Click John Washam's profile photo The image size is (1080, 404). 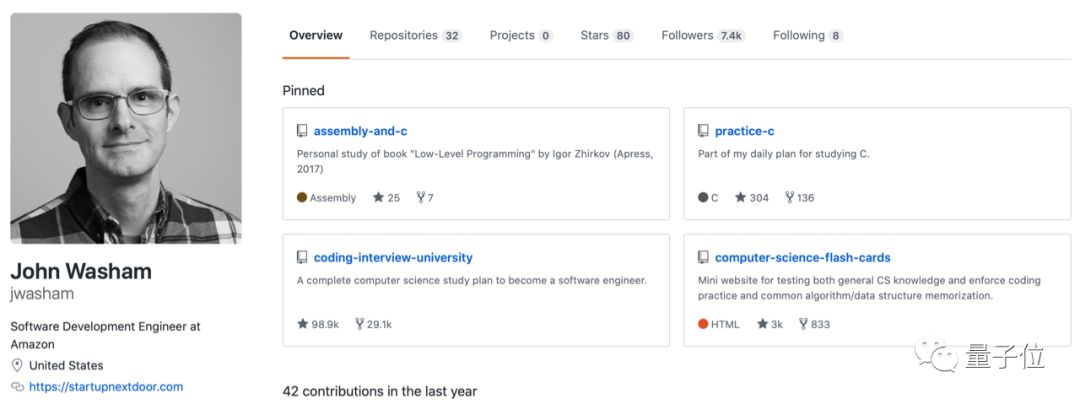126,128
